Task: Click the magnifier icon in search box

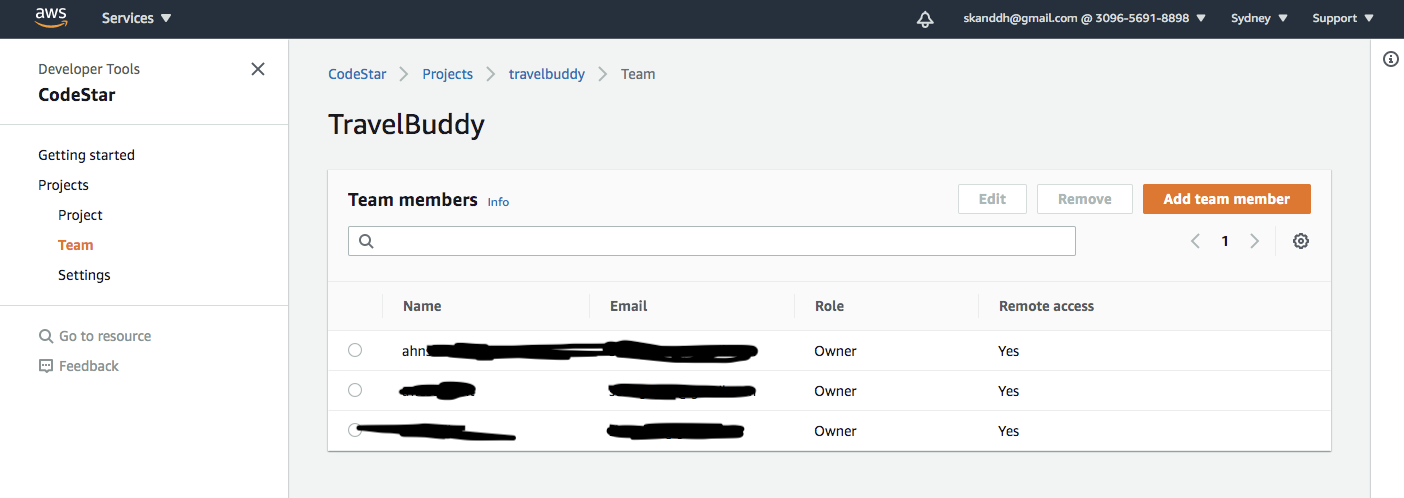Action: pyautogui.click(x=366, y=241)
